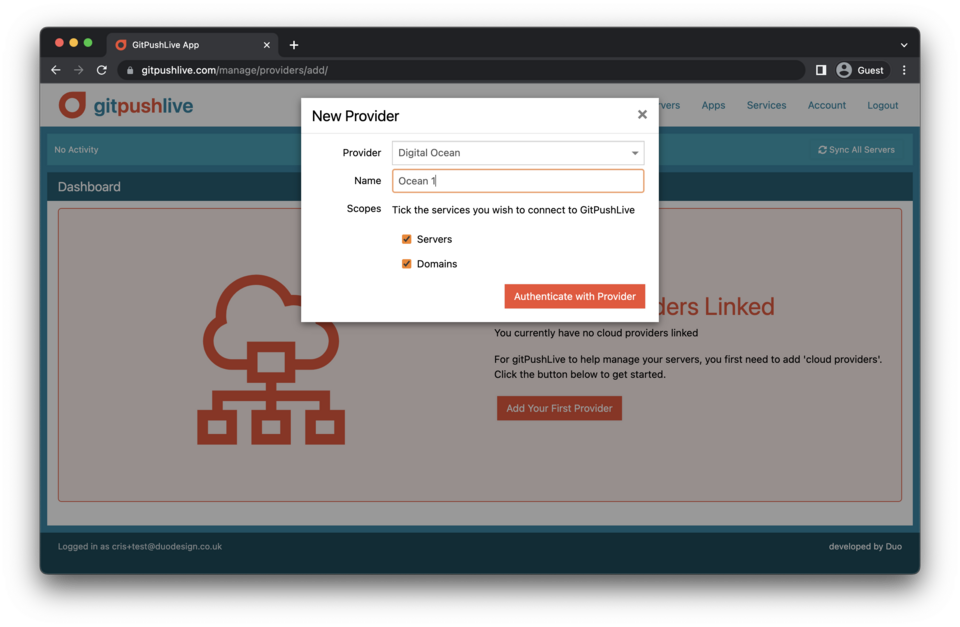Screen dimensions: 960x627
Task: Click the gitpushlive logo
Action: pos(126,105)
